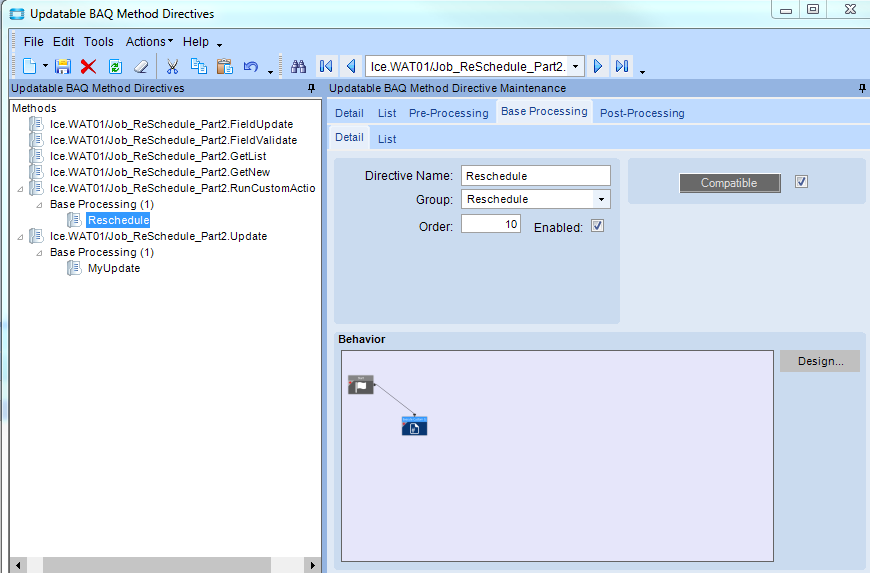Cut with the scissors icon
The image size is (870, 573).
coord(172,67)
